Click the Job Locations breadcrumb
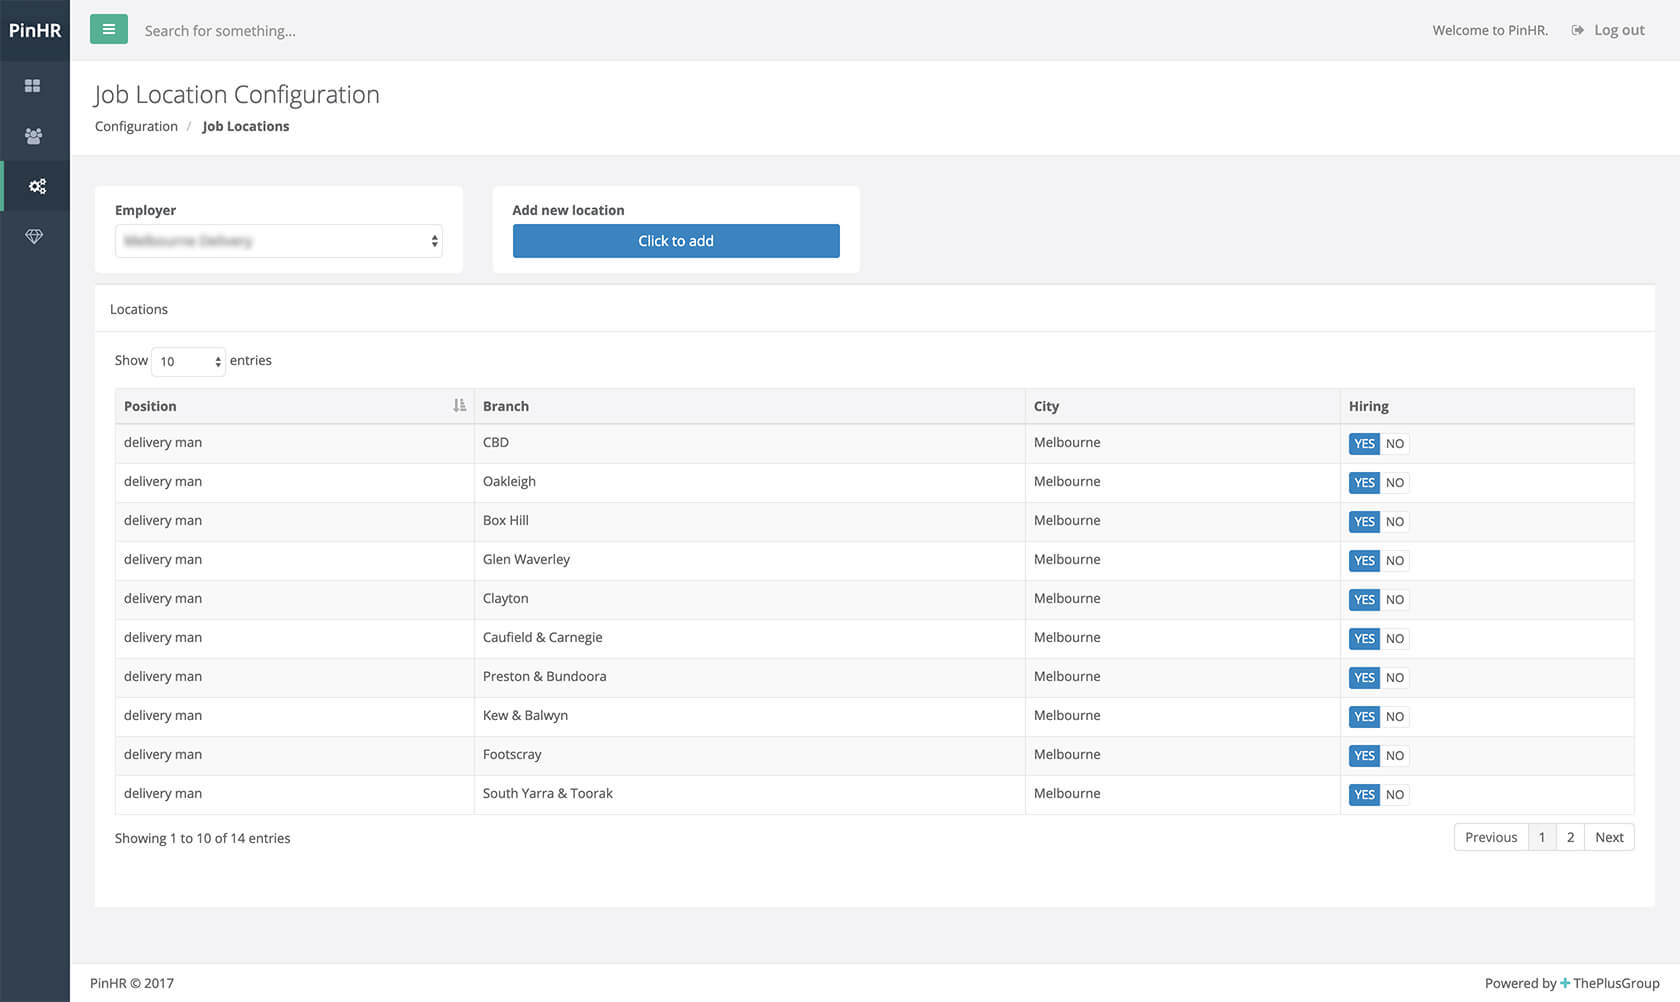The width and height of the screenshot is (1680, 1002). click(245, 126)
